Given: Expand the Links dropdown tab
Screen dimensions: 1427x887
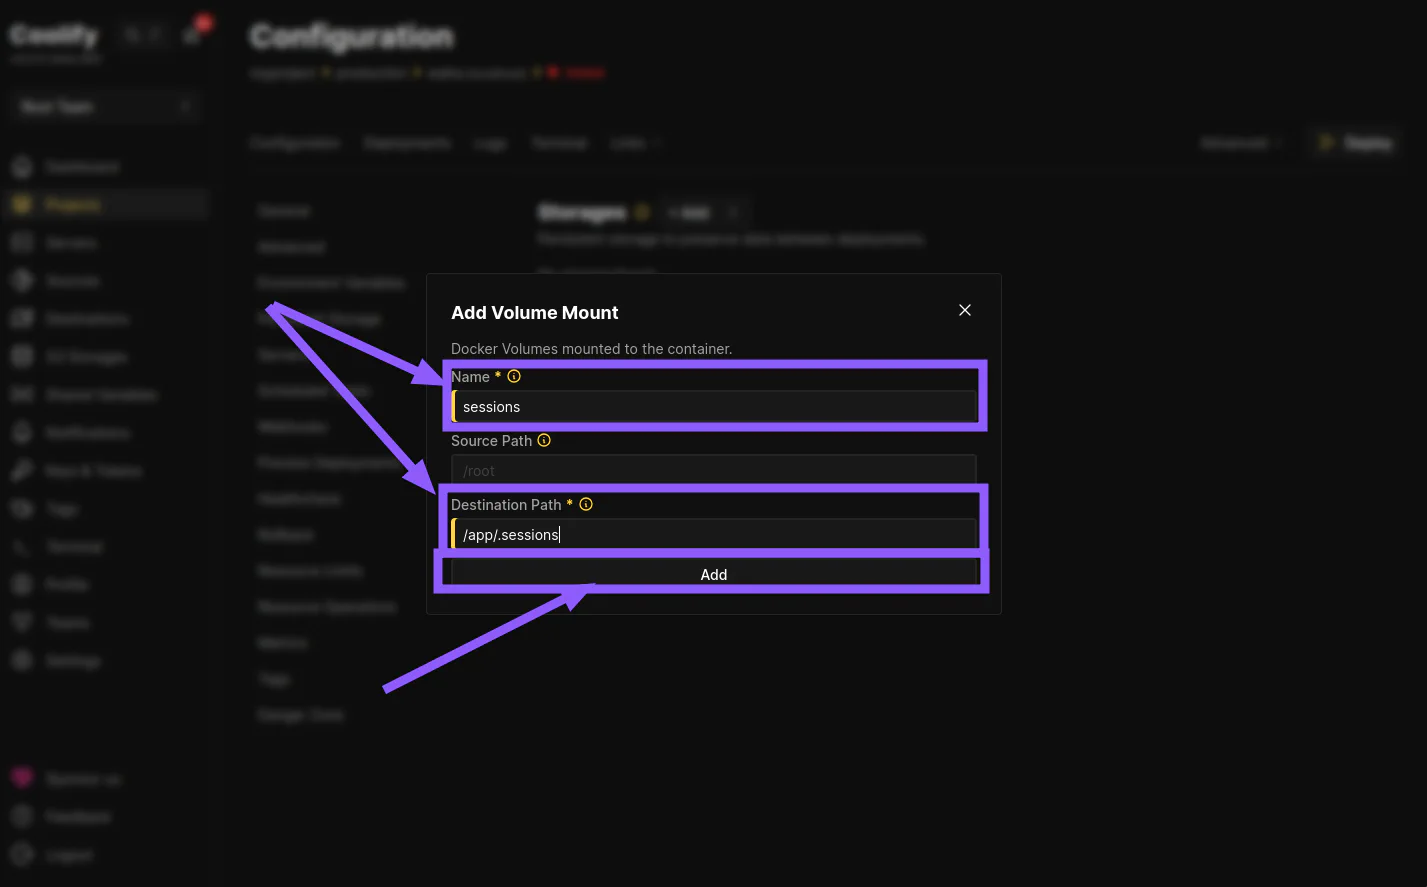Looking at the screenshot, I should tap(635, 143).
